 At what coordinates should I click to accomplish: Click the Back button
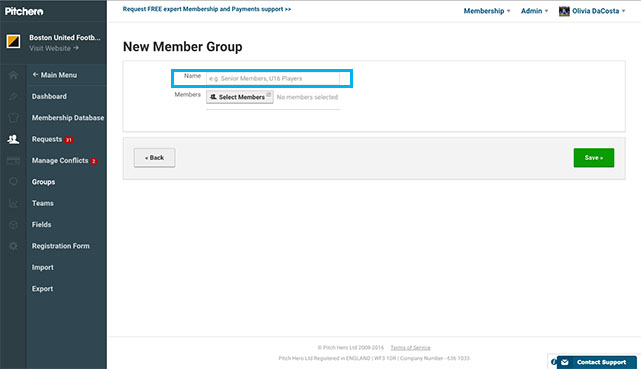pyautogui.click(x=155, y=158)
